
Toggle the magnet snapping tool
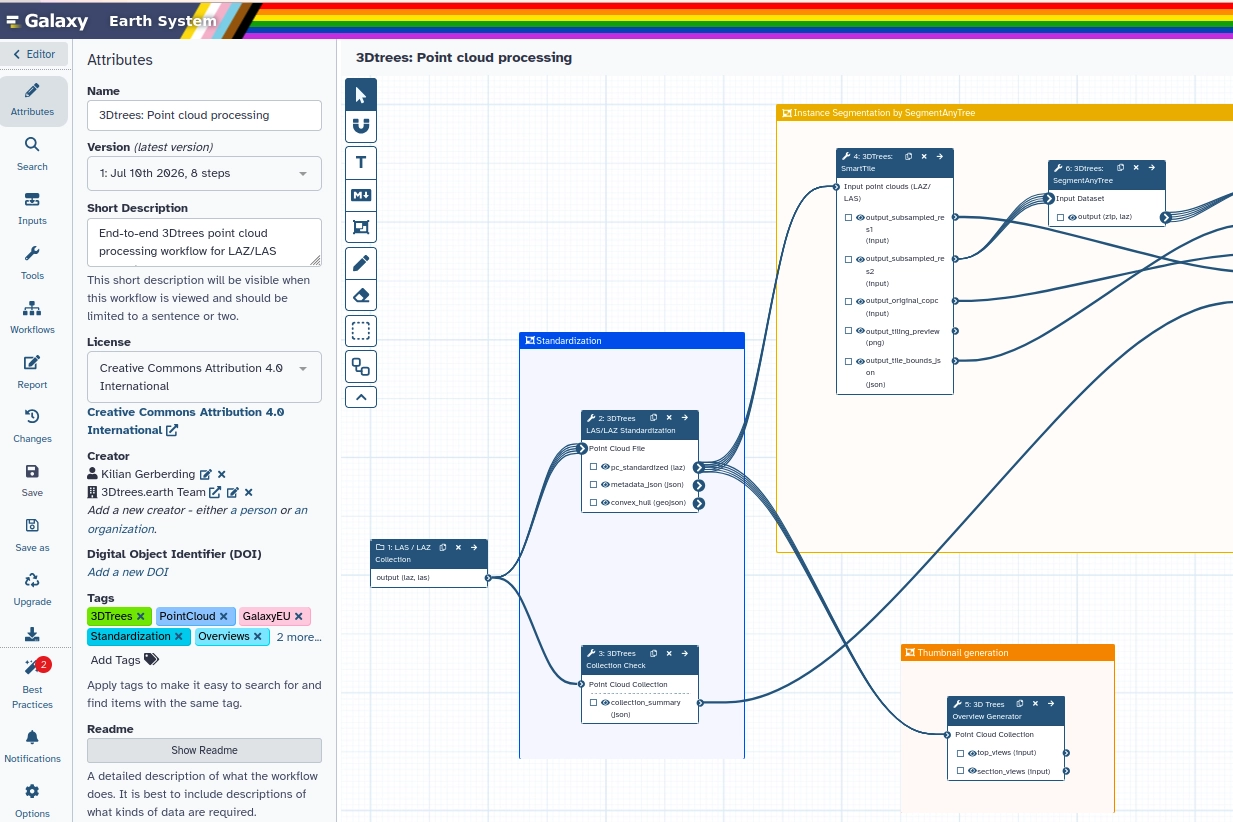361,126
